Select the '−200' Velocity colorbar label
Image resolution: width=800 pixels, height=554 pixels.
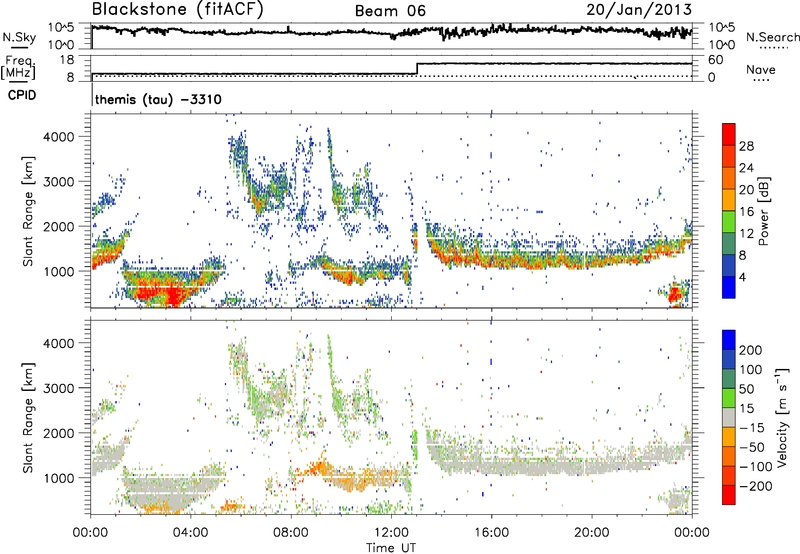[755, 486]
